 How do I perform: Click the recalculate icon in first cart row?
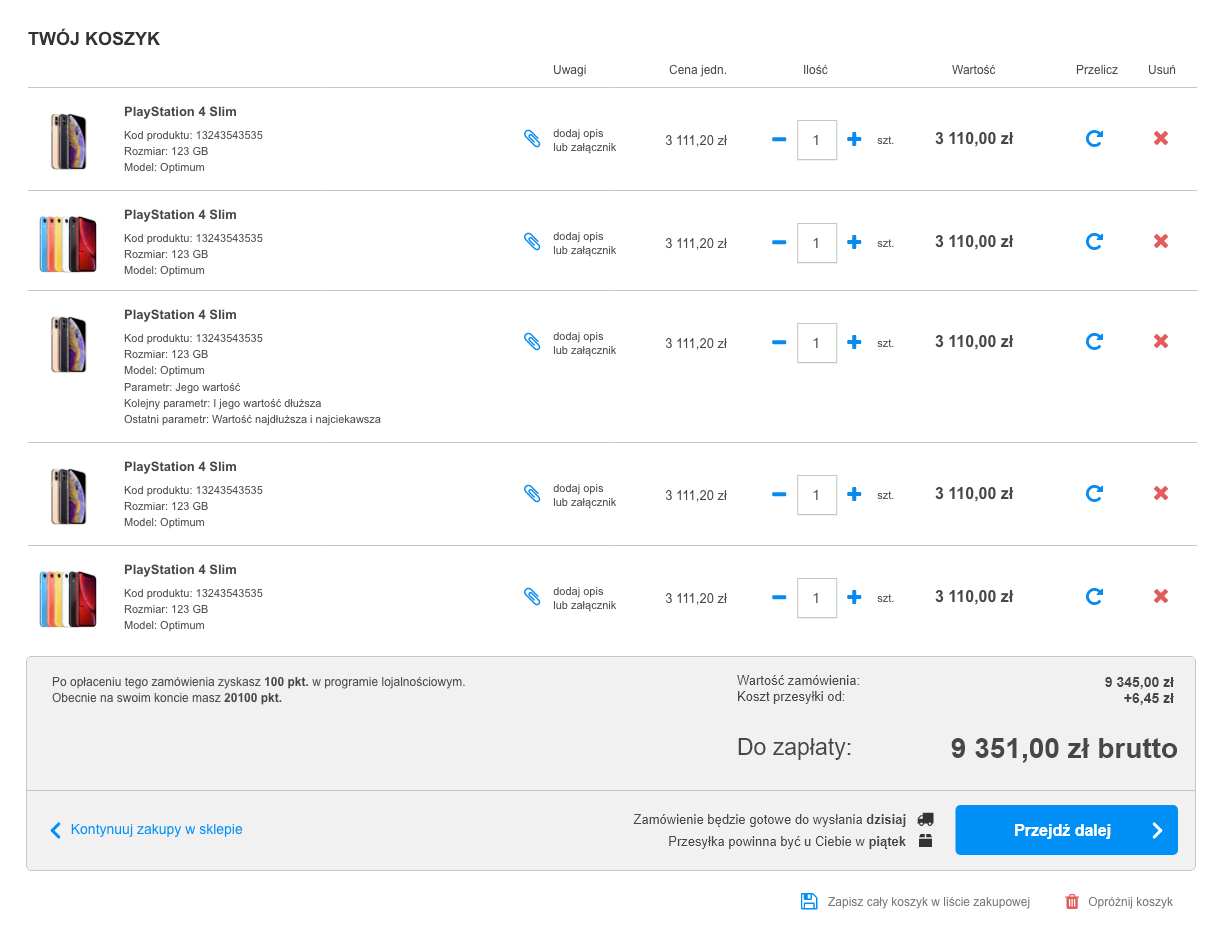click(x=1094, y=139)
